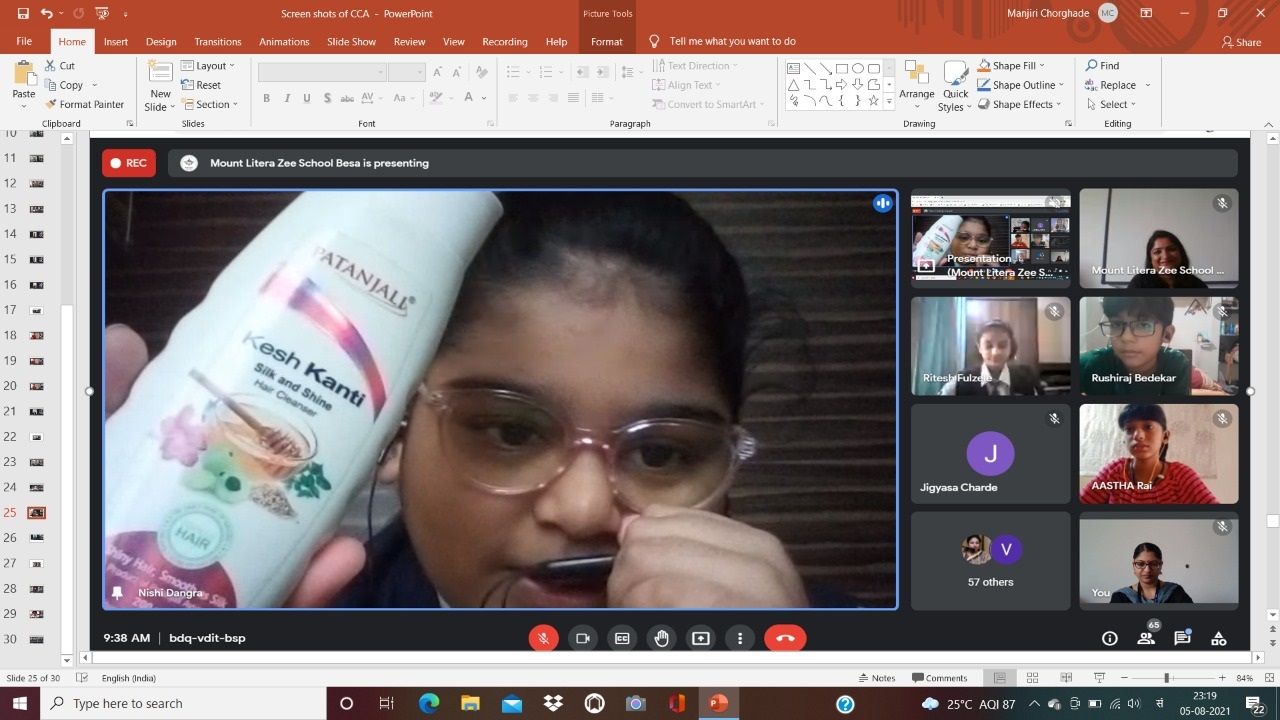The height and width of the screenshot is (720, 1280).
Task: Open the action center notifications
Action: [1255, 704]
